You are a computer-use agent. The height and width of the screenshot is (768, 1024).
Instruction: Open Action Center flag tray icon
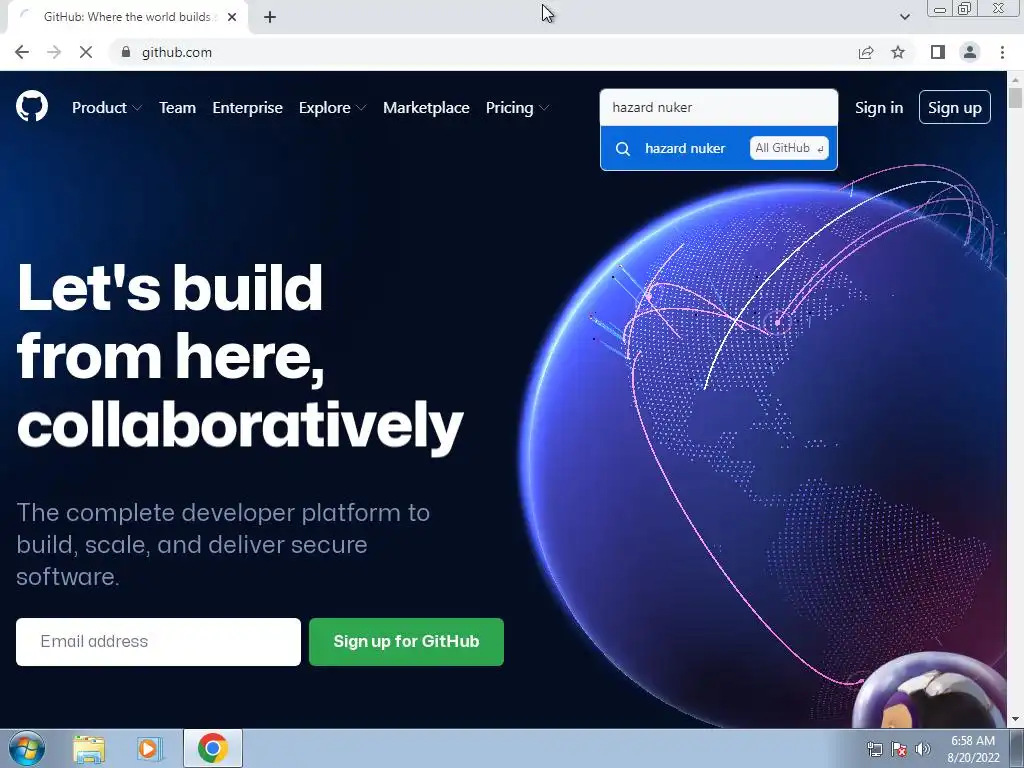pos(899,749)
